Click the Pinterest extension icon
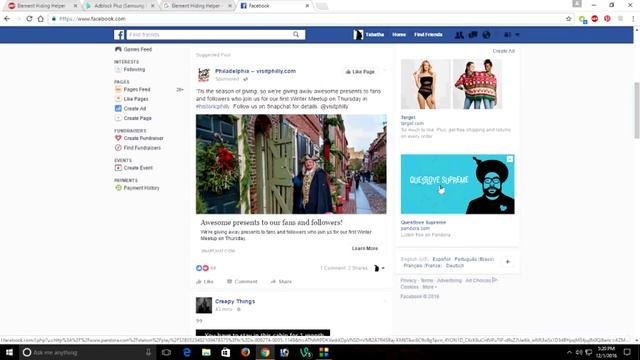This screenshot has width=640, height=360. tap(607, 19)
